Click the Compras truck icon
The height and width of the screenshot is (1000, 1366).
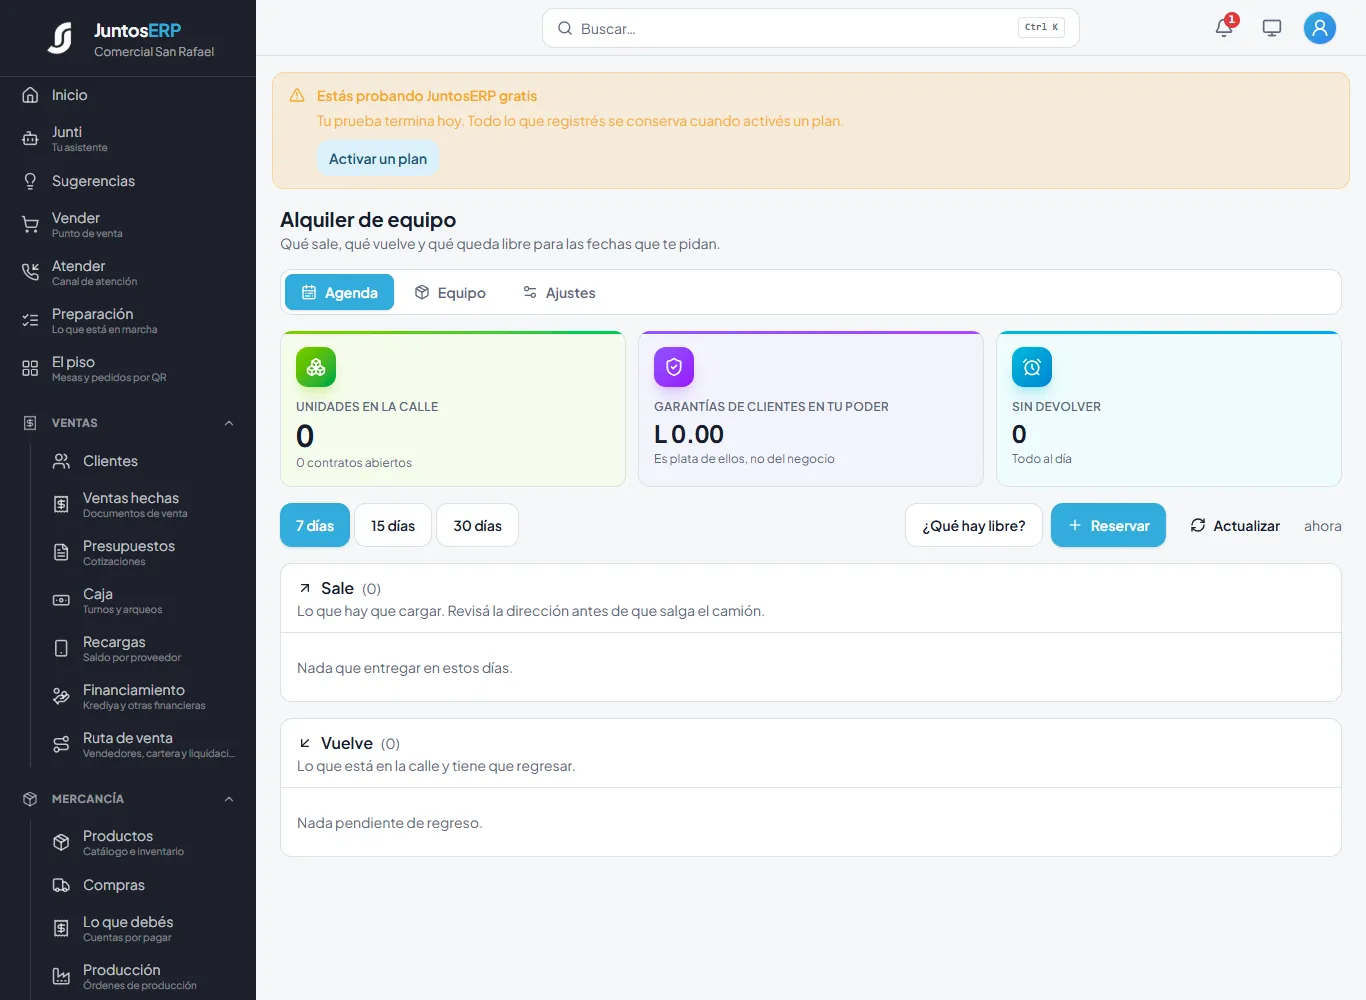click(61, 885)
